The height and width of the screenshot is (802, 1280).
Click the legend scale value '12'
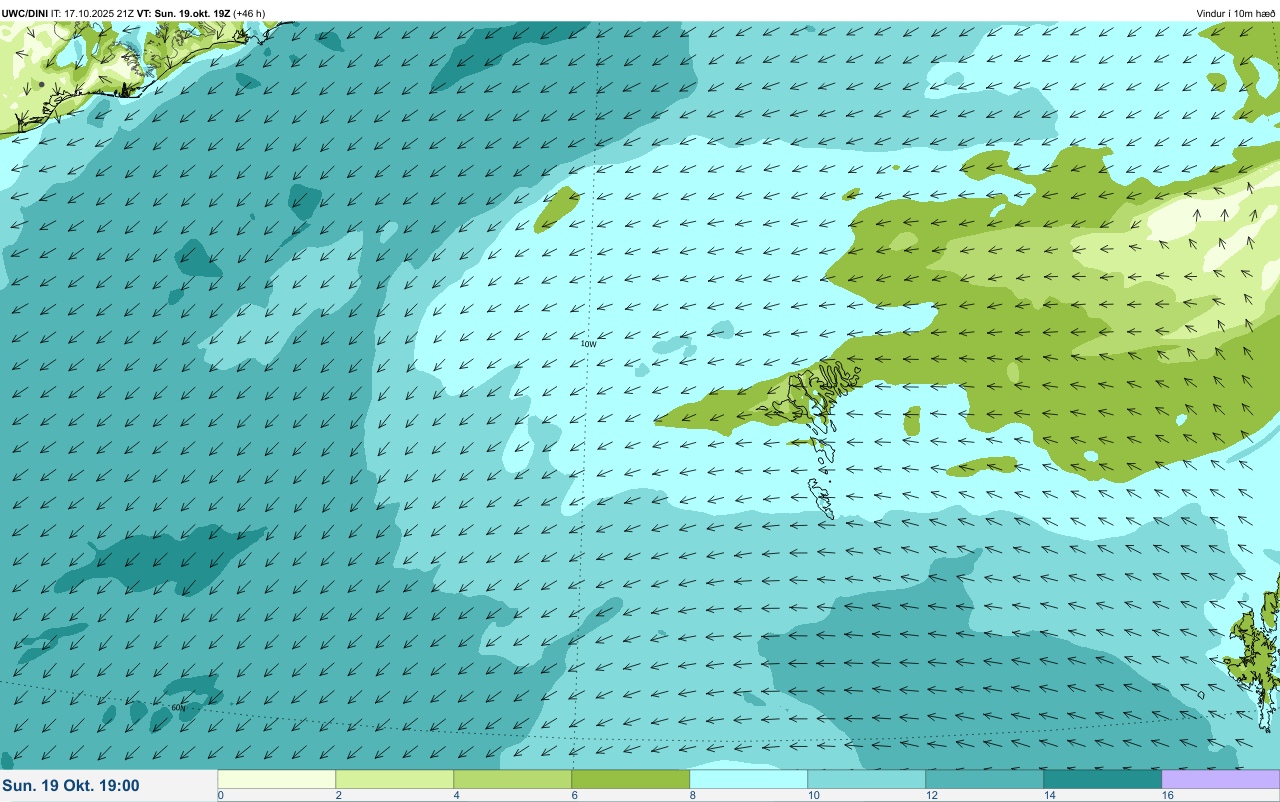coord(931,795)
